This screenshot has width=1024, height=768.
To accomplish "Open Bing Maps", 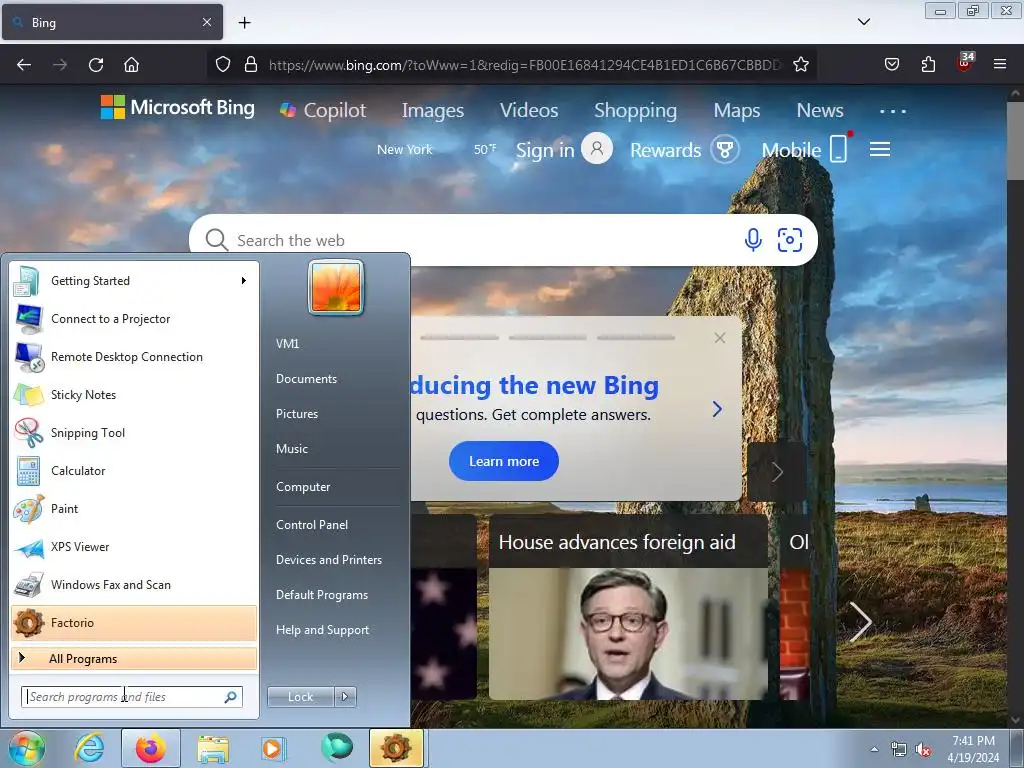I will (x=737, y=110).
